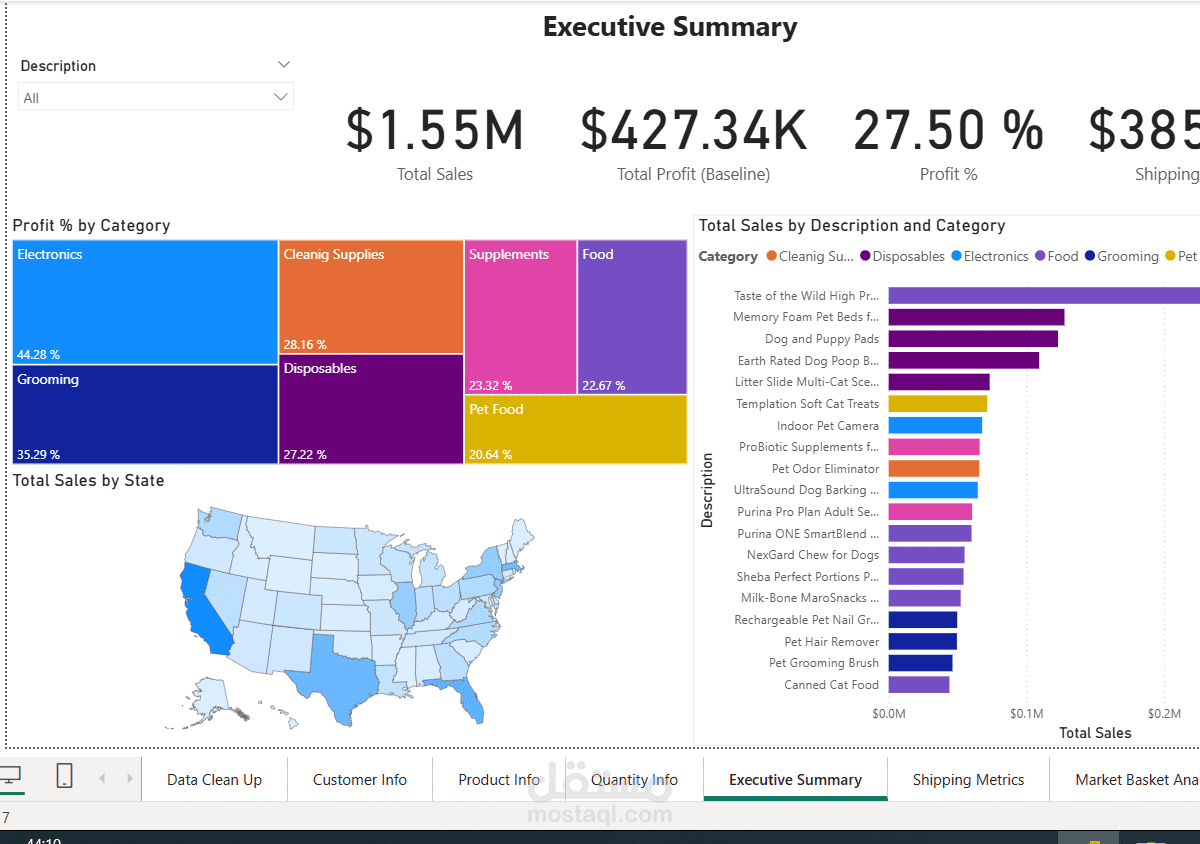Select the Pet Grooming Brush bar
The width and height of the screenshot is (1200, 844).
pos(921,663)
